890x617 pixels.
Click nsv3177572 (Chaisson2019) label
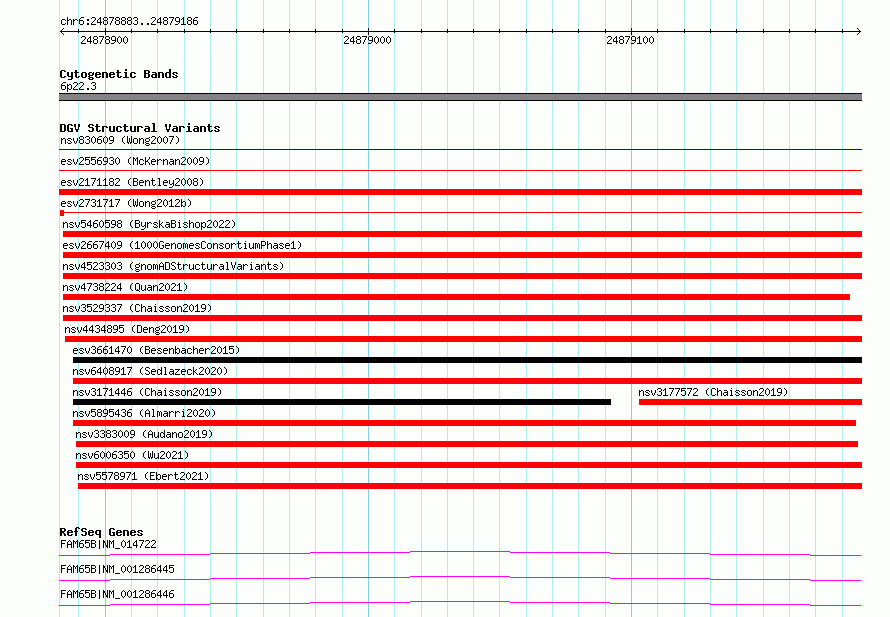pyautogui.click(x=713, y=392)
